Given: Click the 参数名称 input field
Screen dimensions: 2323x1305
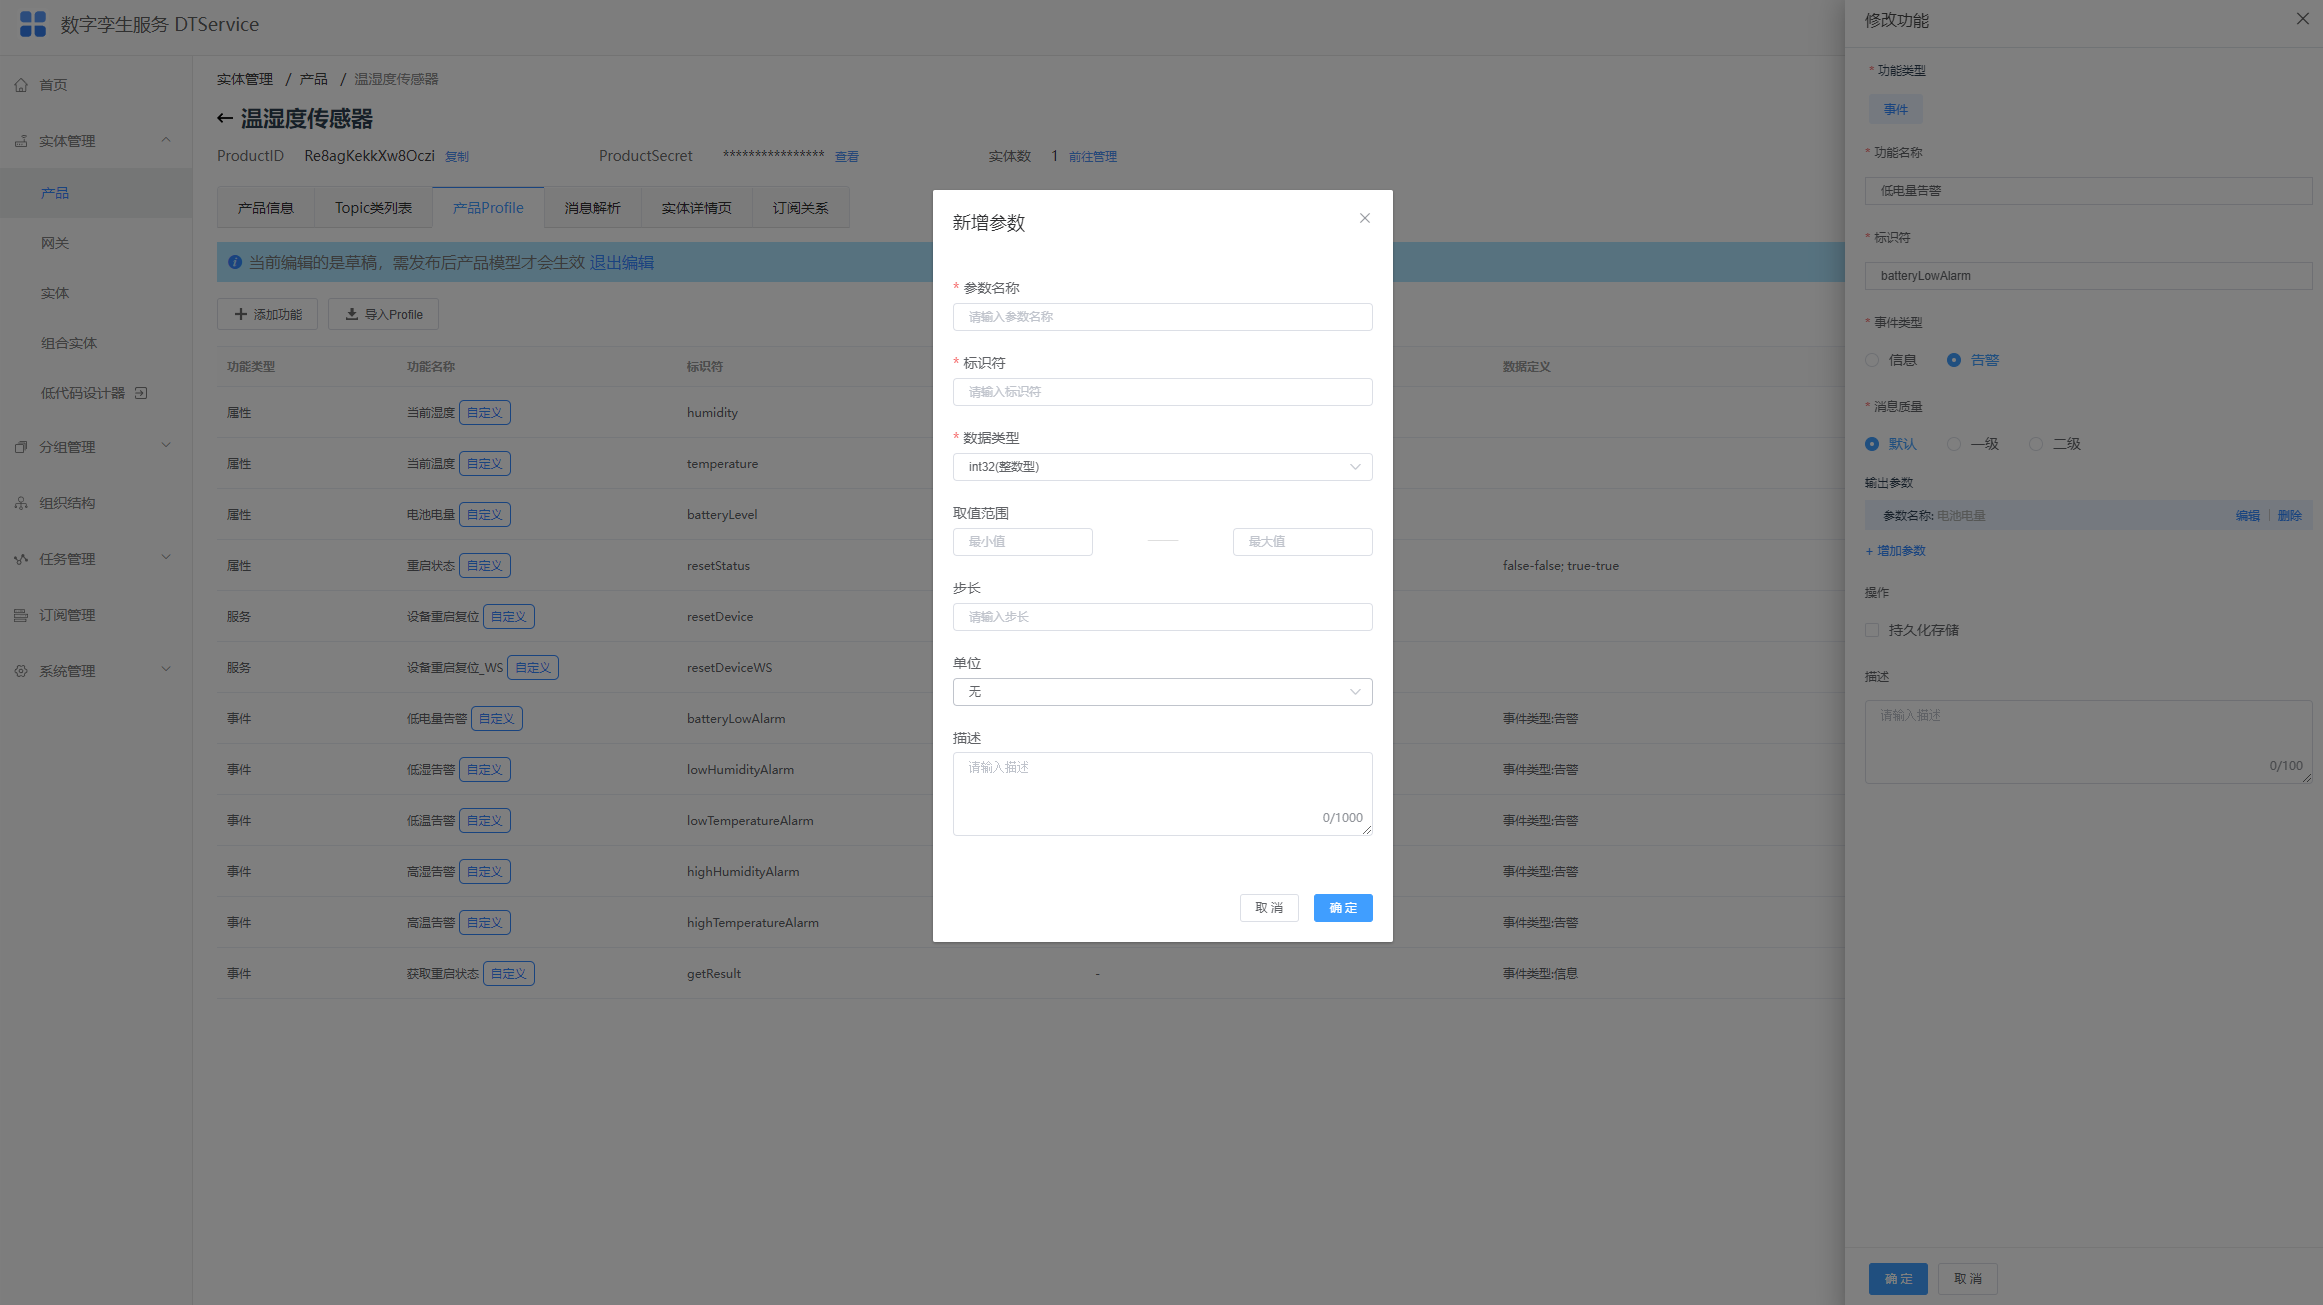Looking at the screenshot, I should pos(1162,317).
